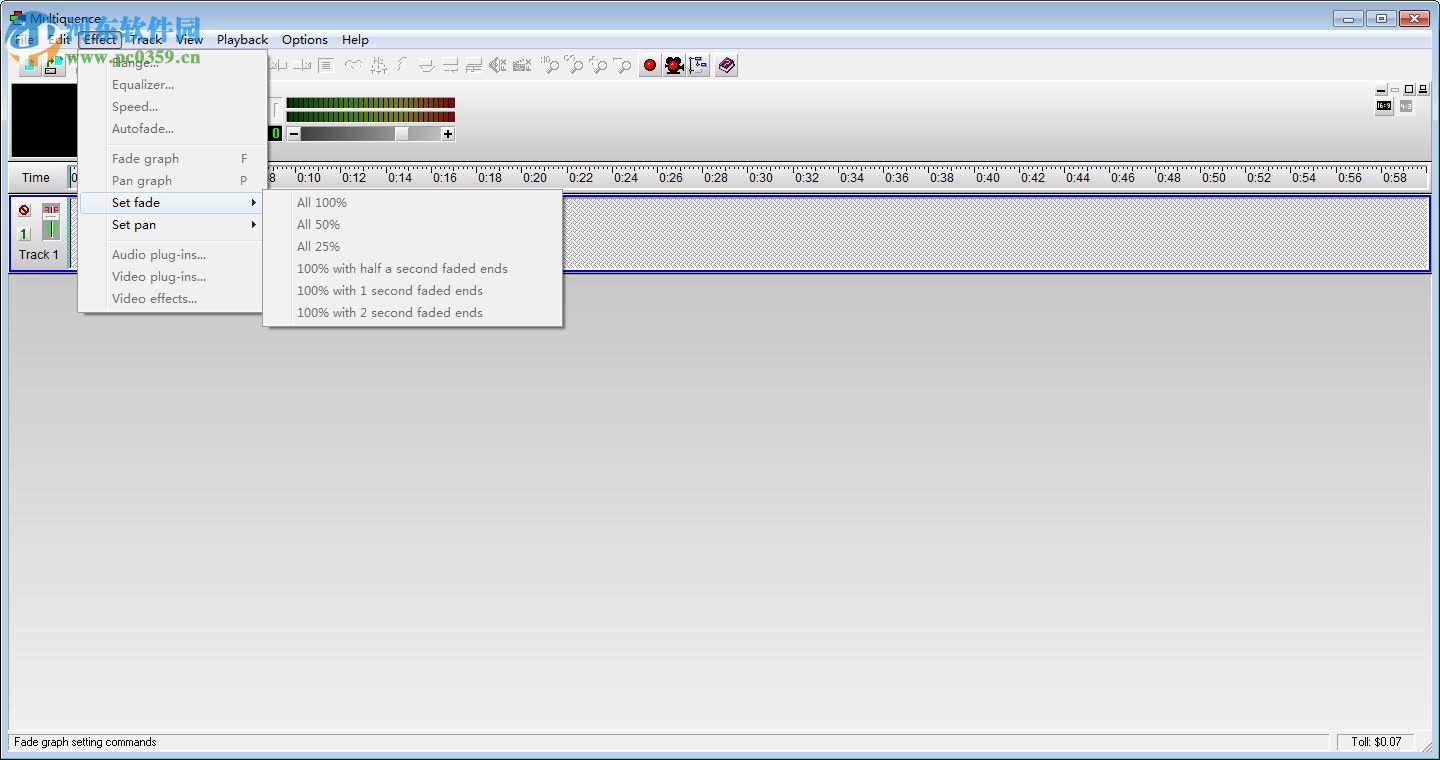Click the minimize preview panel button
Screen dimensions: 1440x760
[1382, 90]
